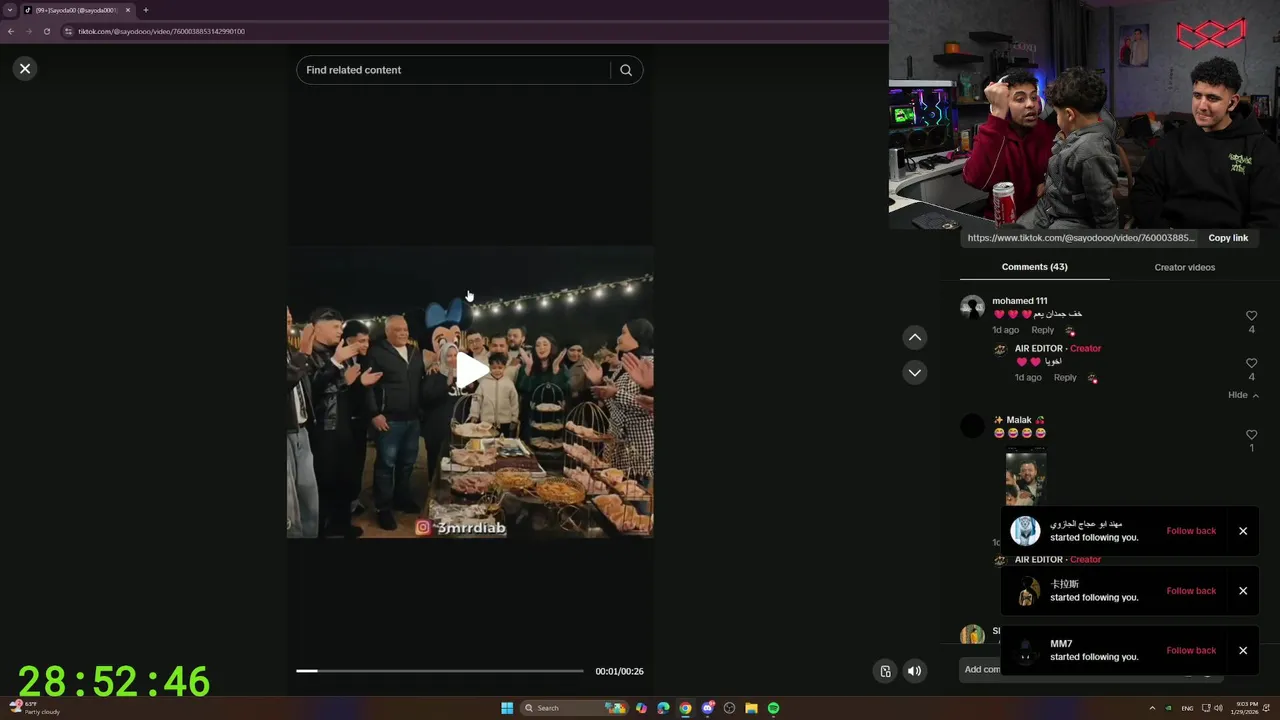Viewport: 1280px width, 720px height.
Task: Open browser tab search dropdown
Action: click(x=10, y=10)
